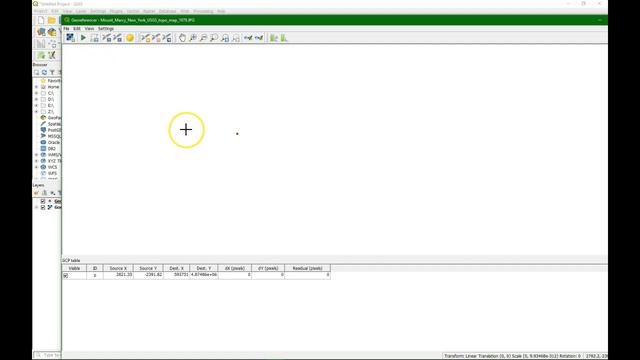This screenshot has width=640, height=360.
Task: Expand the WMS/WMTS node in Browser
Action: 36,155
